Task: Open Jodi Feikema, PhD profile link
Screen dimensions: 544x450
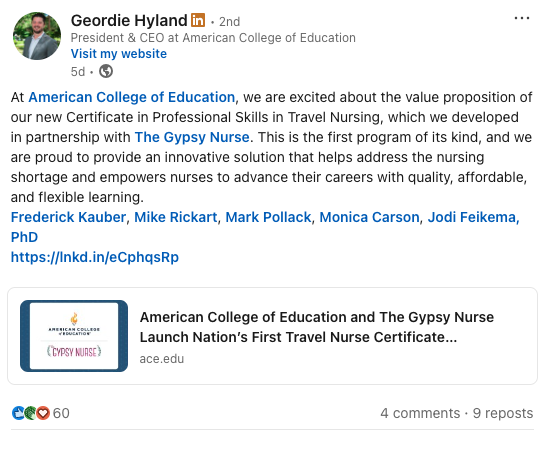Action: (473, 217)
